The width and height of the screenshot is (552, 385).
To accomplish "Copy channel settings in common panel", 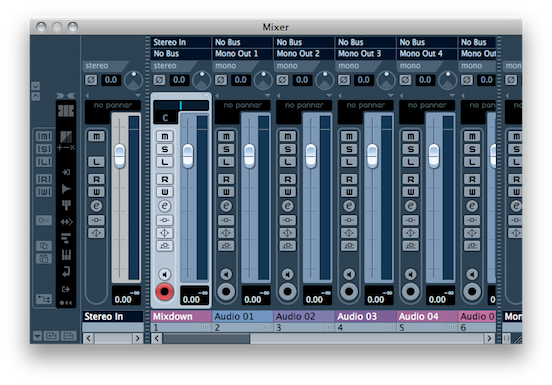I will 44,246.
